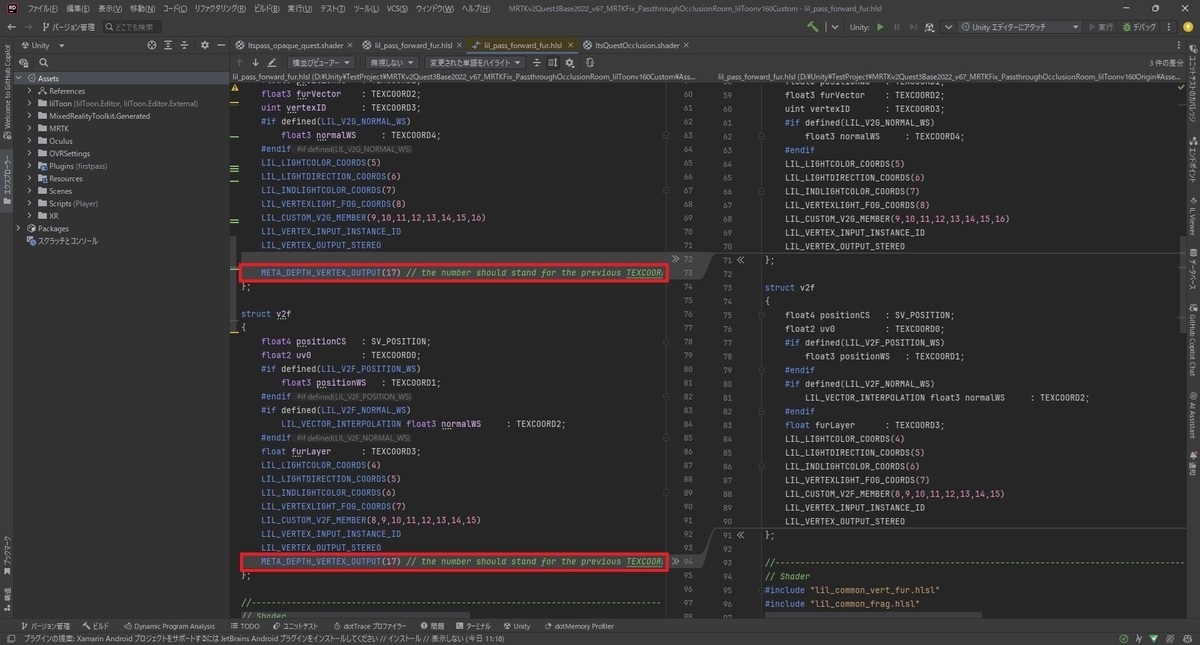
Task: Open diff viewer settings gear
Action: (569, 62)
